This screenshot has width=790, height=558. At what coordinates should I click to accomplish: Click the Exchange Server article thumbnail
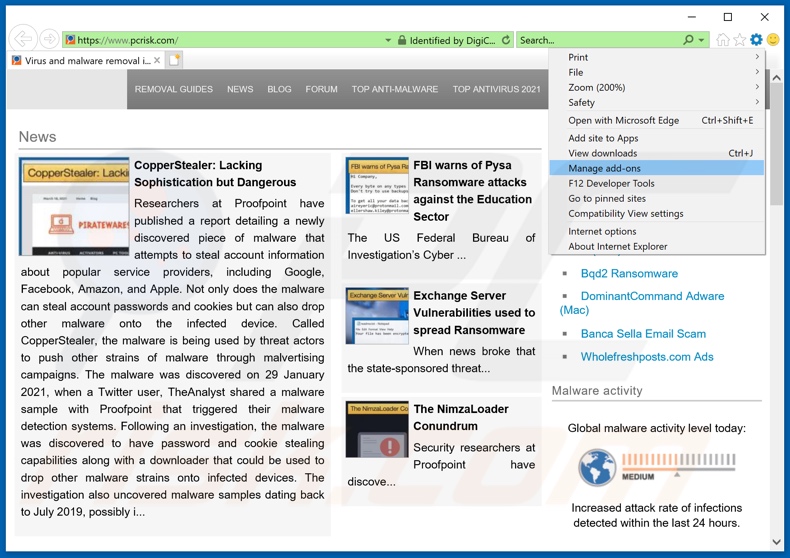(x=377, y=315)
